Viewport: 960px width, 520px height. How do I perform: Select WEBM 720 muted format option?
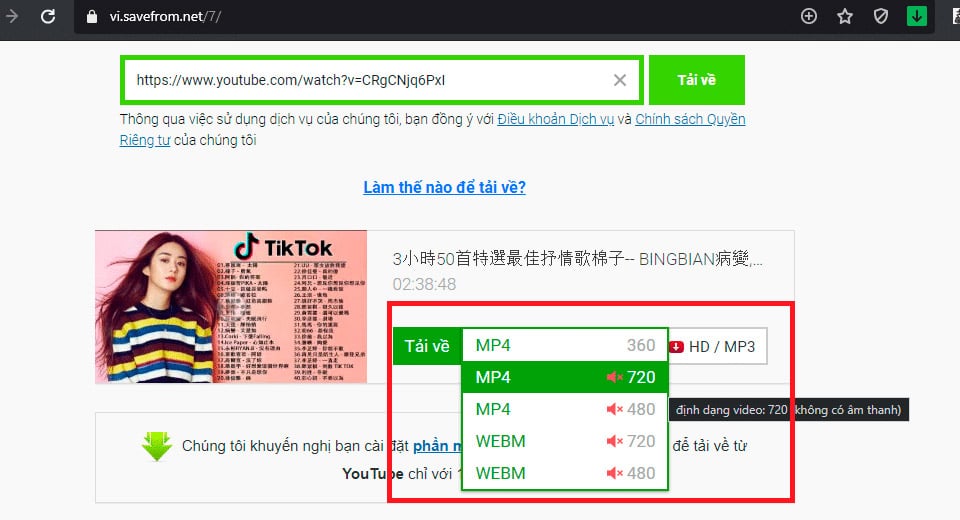[x=564, y=441]
